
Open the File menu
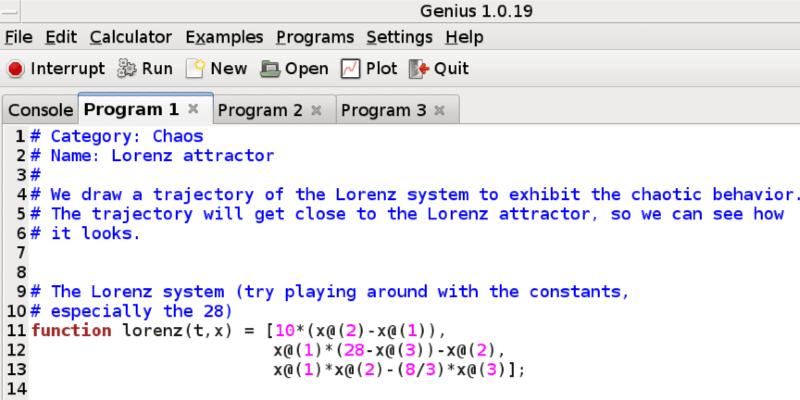point(19,37)
